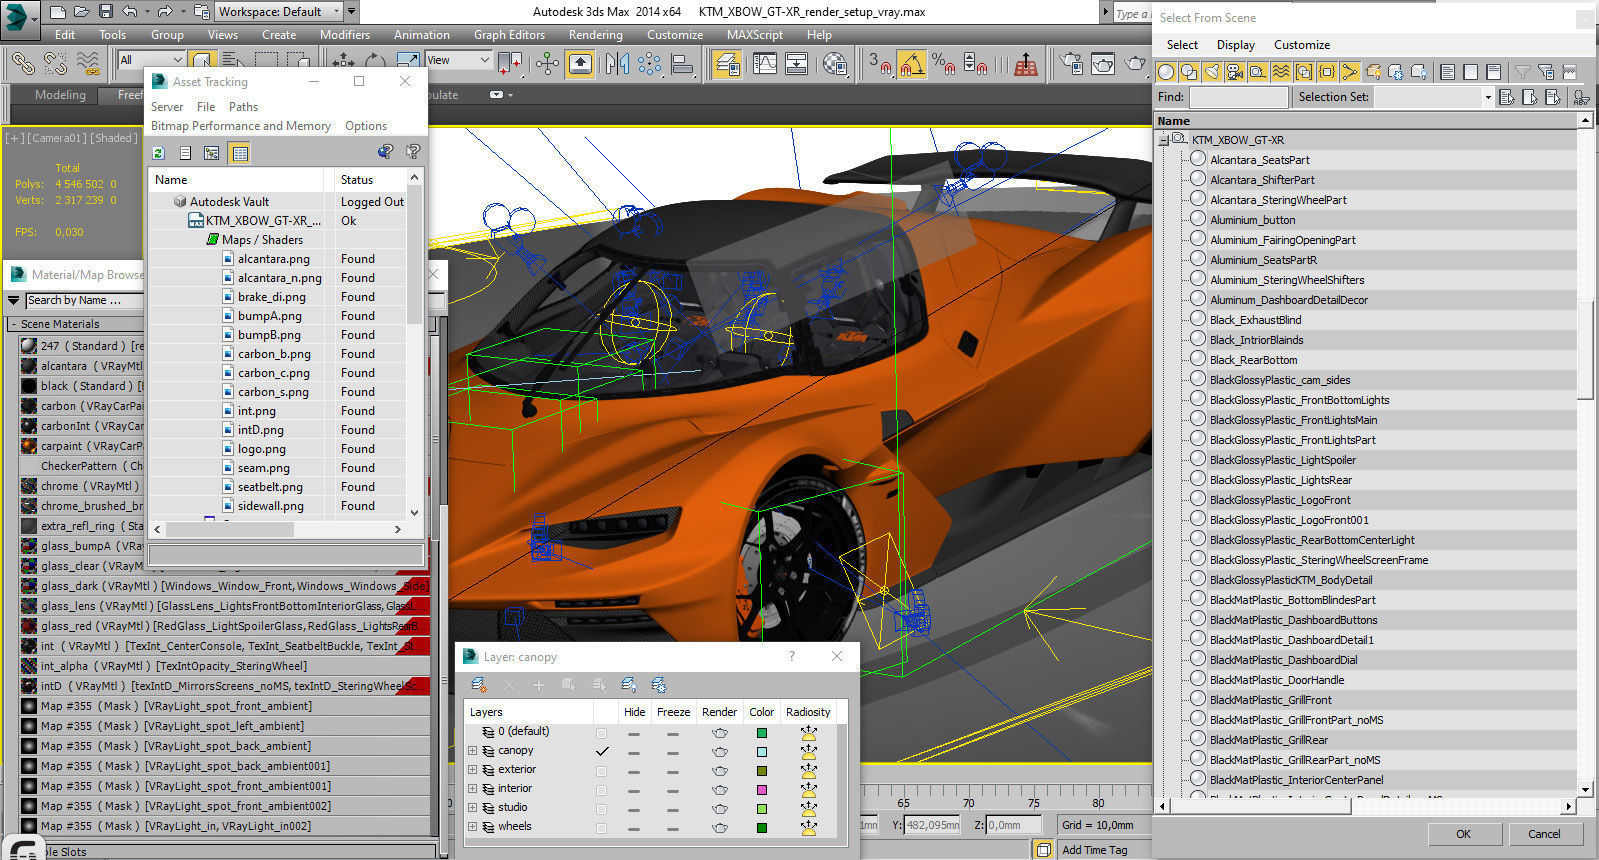Check the current-layer box for exterior layer

[x=601, y=770]
